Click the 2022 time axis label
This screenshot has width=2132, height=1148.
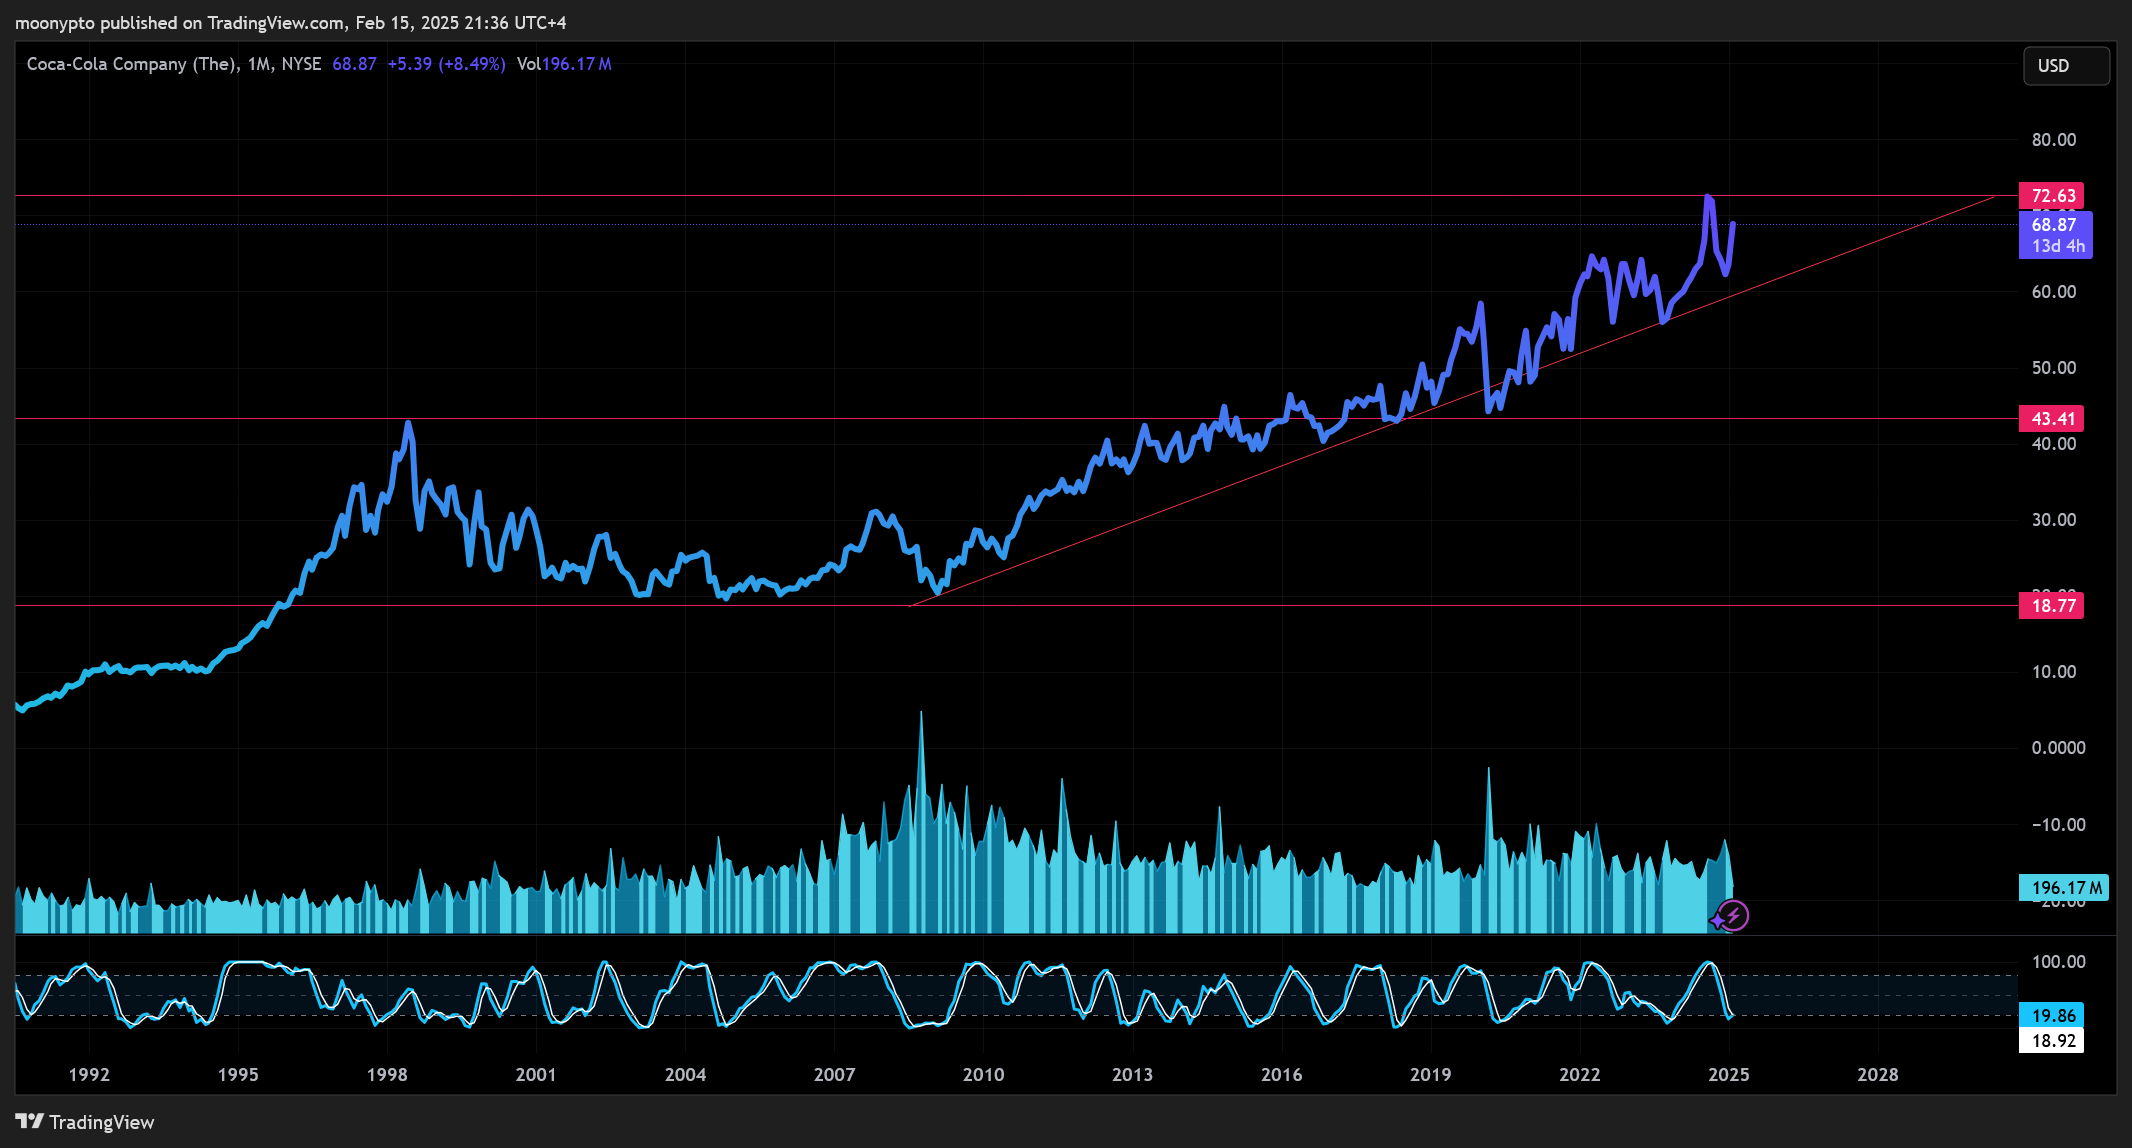click(x=1579, y=1074)
